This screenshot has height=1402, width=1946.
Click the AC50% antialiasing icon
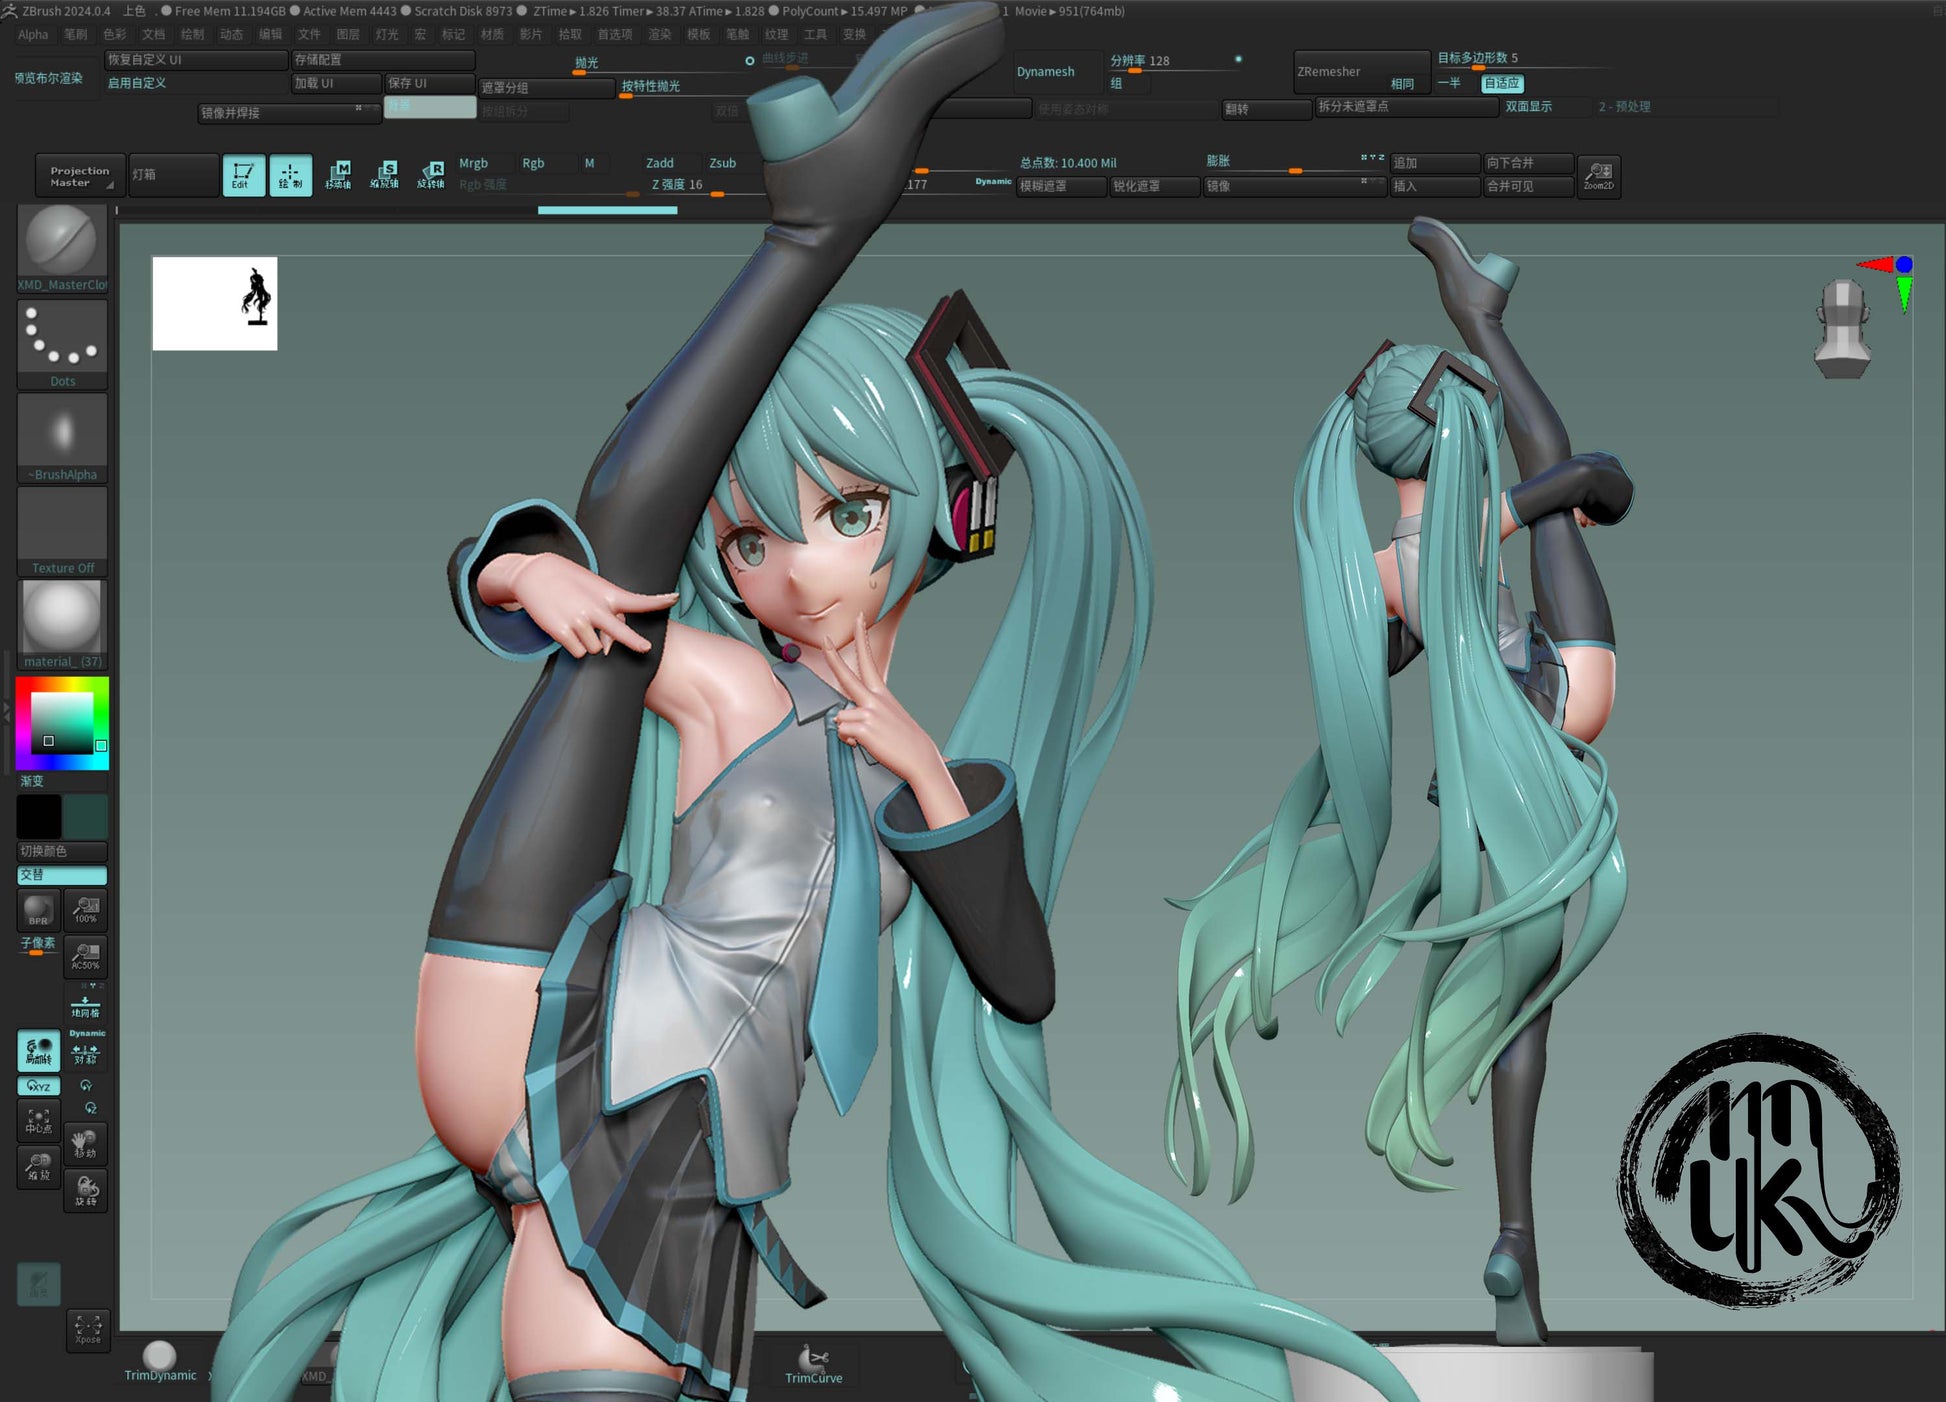(x=86, y=957)
